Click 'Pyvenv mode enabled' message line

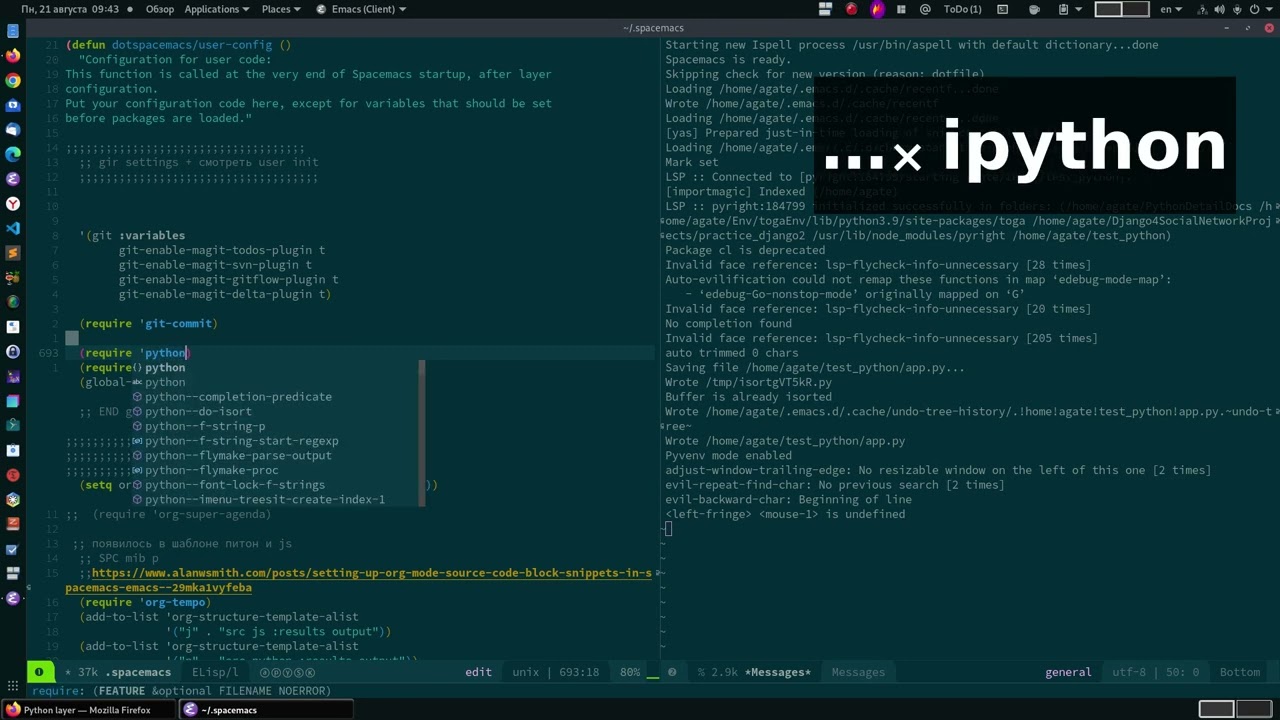tap(728, 455)
